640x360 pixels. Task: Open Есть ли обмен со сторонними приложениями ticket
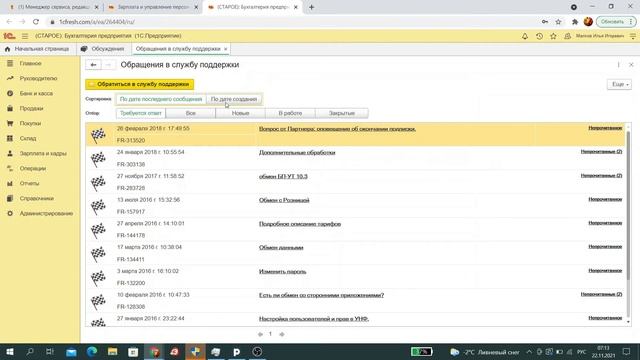pos(321,295)
